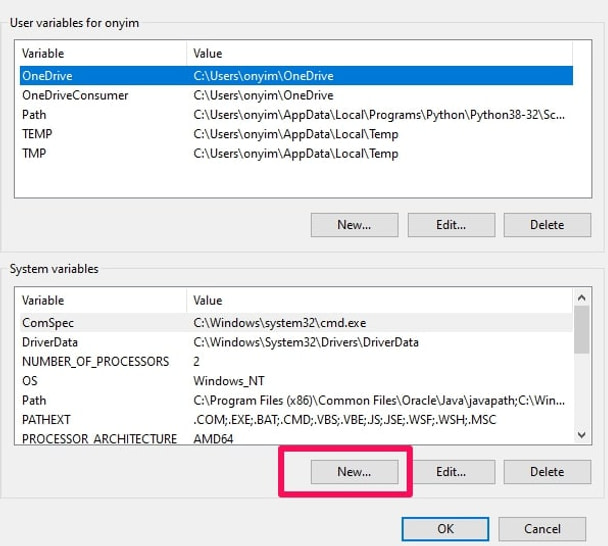The image size is (608, 546).
Task: Click the TEMP value ending in Local\Temp
Action: (296, 134)
